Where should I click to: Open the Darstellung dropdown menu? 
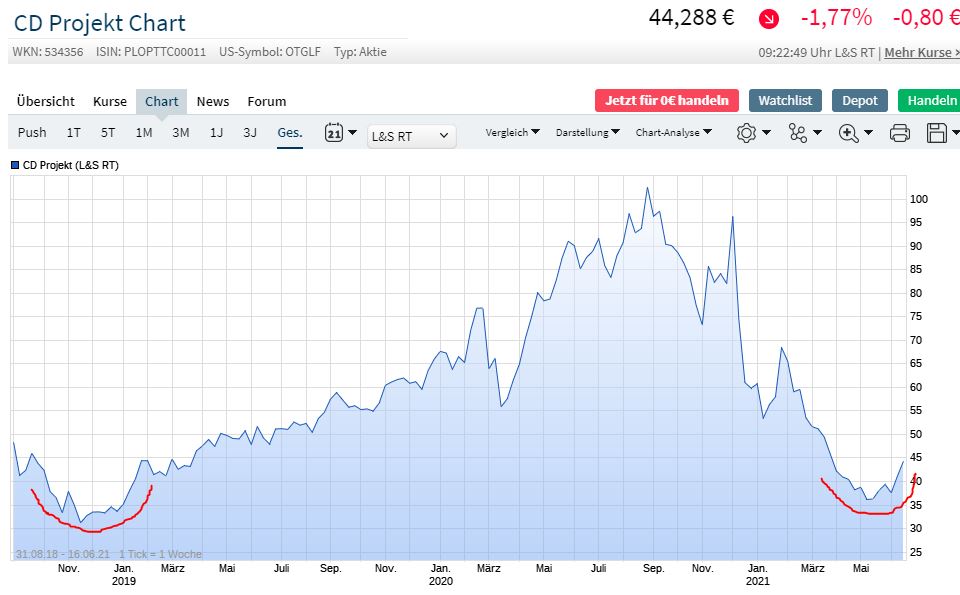coord(587,132)
